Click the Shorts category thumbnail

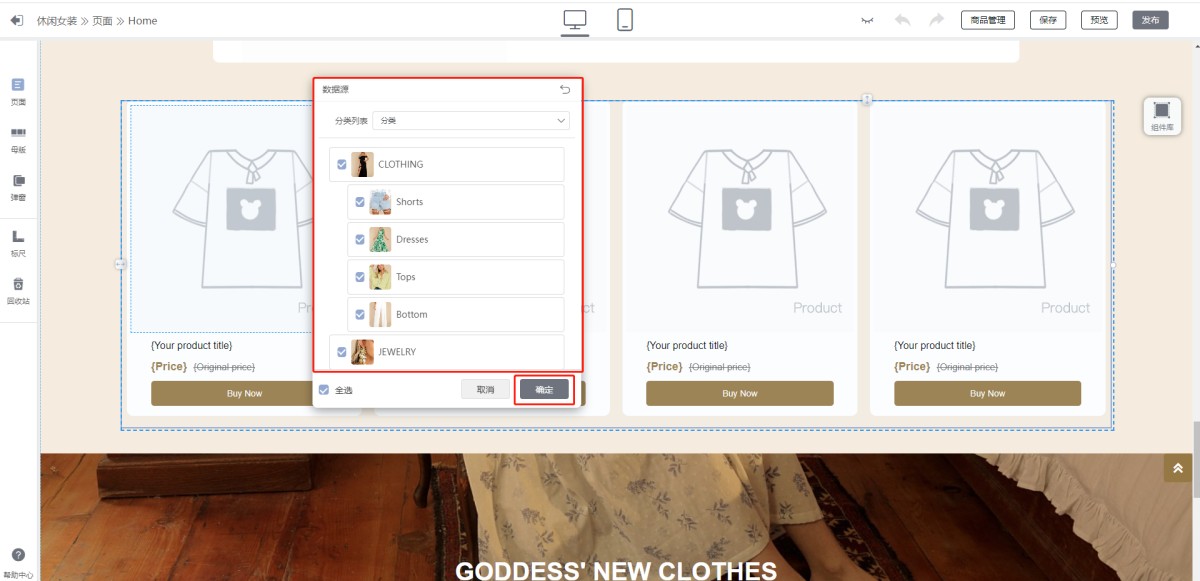click(x=380, y=202)
